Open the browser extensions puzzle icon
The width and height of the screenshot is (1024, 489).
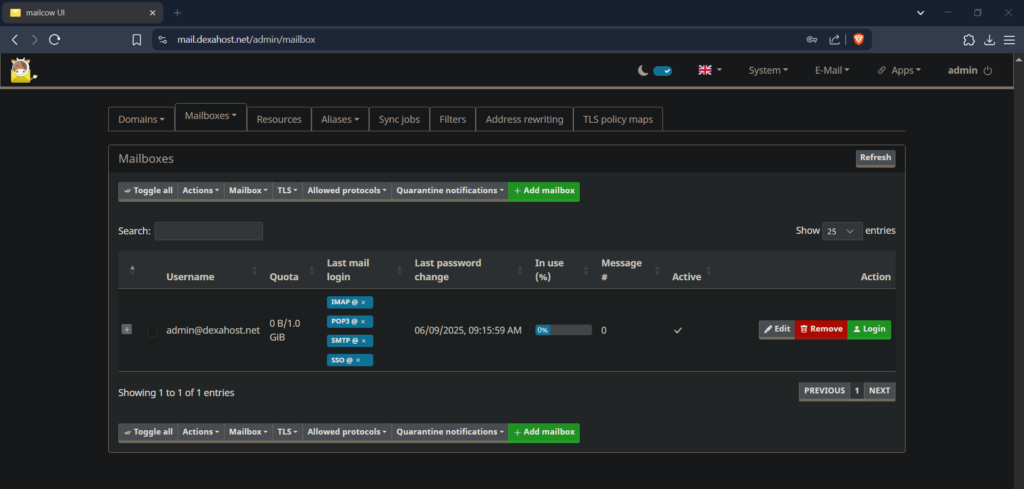click(x=969, y=40)
